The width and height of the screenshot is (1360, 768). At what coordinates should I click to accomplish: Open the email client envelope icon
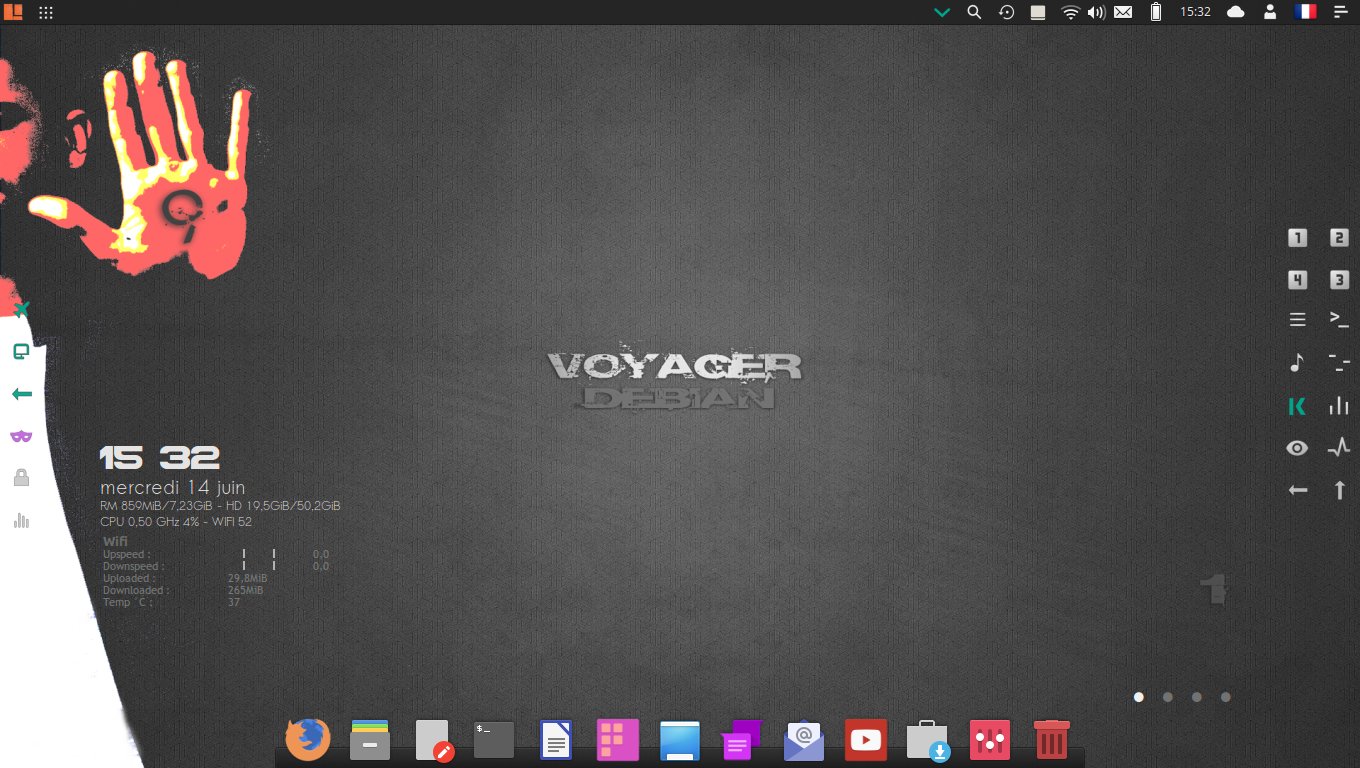(x=804, y=740)
